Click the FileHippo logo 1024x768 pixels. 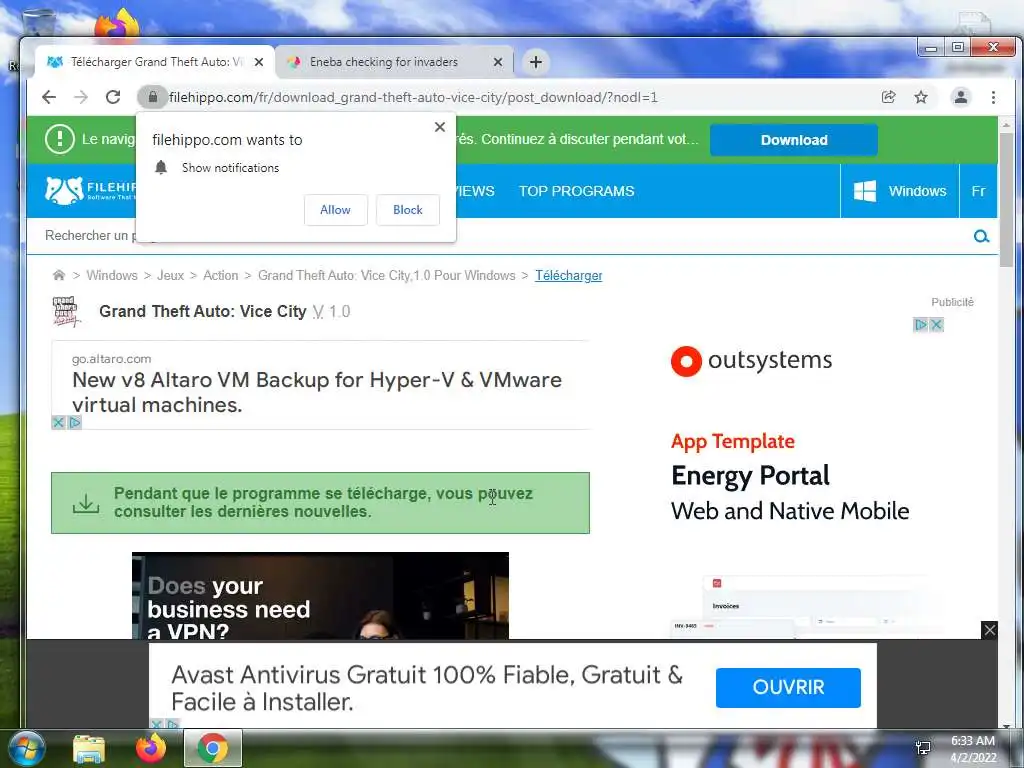[x=90, y=190]
